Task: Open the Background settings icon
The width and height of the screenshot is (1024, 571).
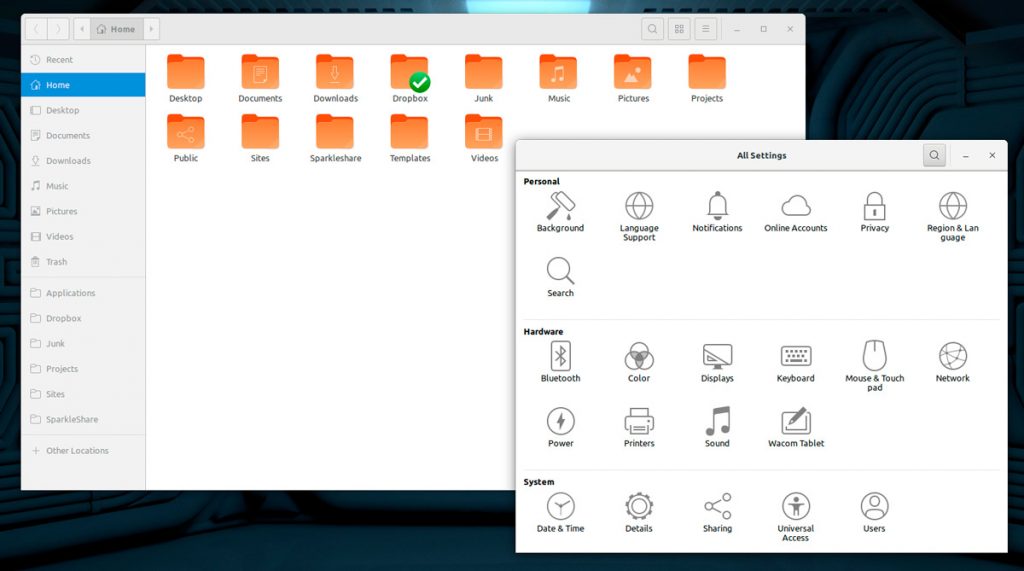Action: click(x=560, y=207)
